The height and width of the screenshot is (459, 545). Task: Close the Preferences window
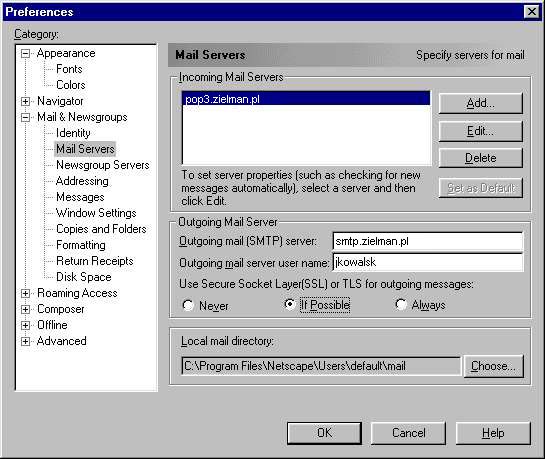coord(532,12)
